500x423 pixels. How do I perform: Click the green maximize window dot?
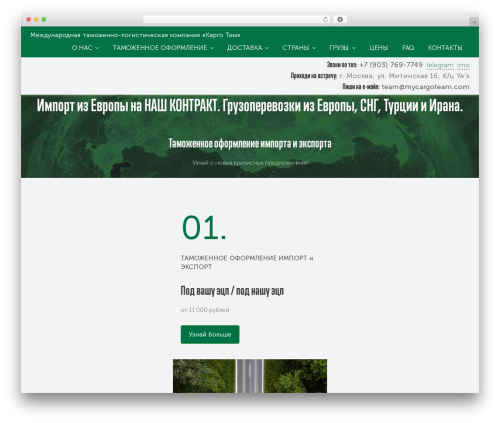point(44,20)
